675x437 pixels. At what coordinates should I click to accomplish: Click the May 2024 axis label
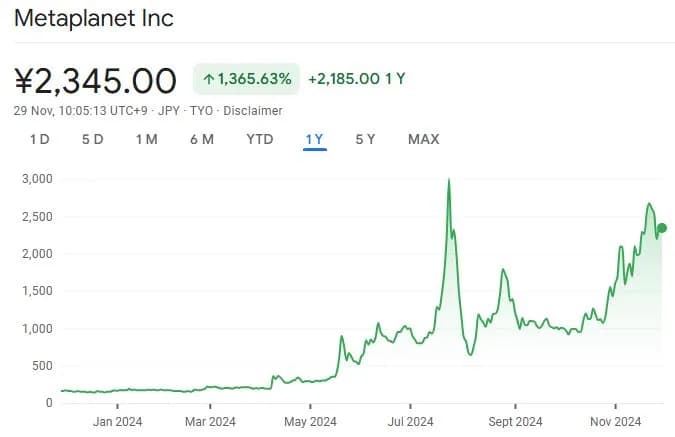pyautogui.click(x=310, y=421)
